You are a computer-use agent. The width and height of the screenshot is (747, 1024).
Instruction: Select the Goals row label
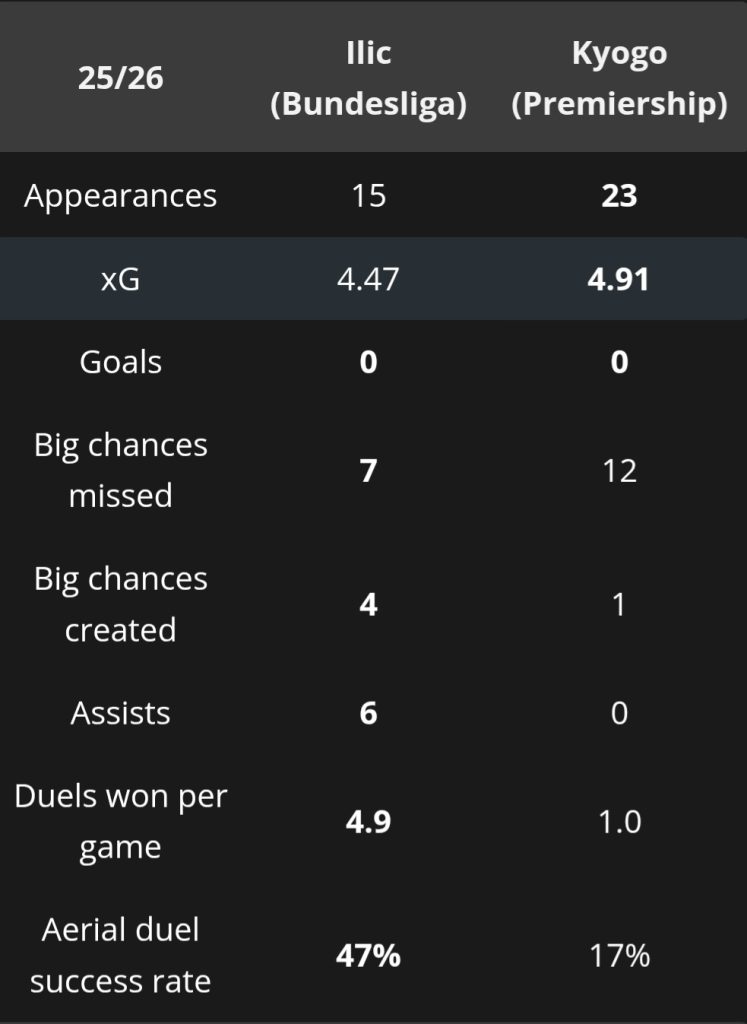pyautogui.click(x=120, y=362)
